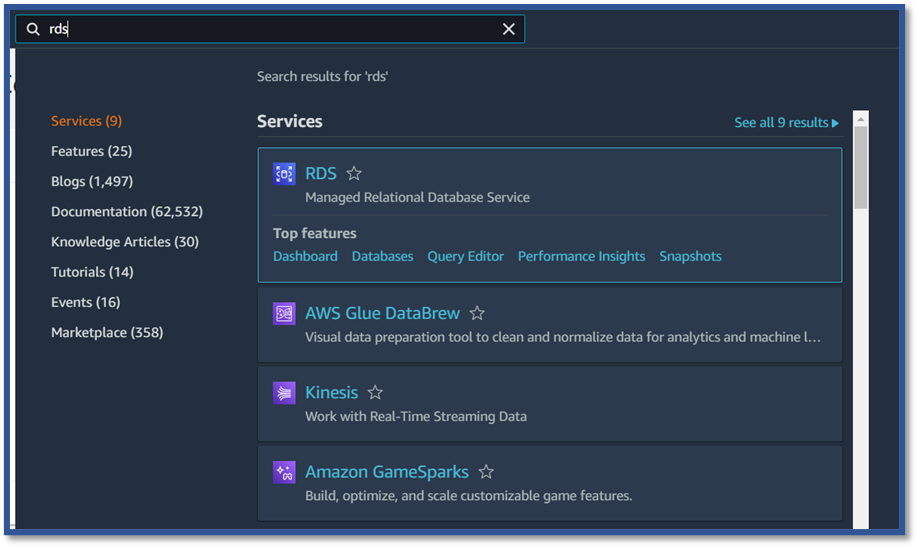Click the Search results for 'rds' text

point(323,77)
